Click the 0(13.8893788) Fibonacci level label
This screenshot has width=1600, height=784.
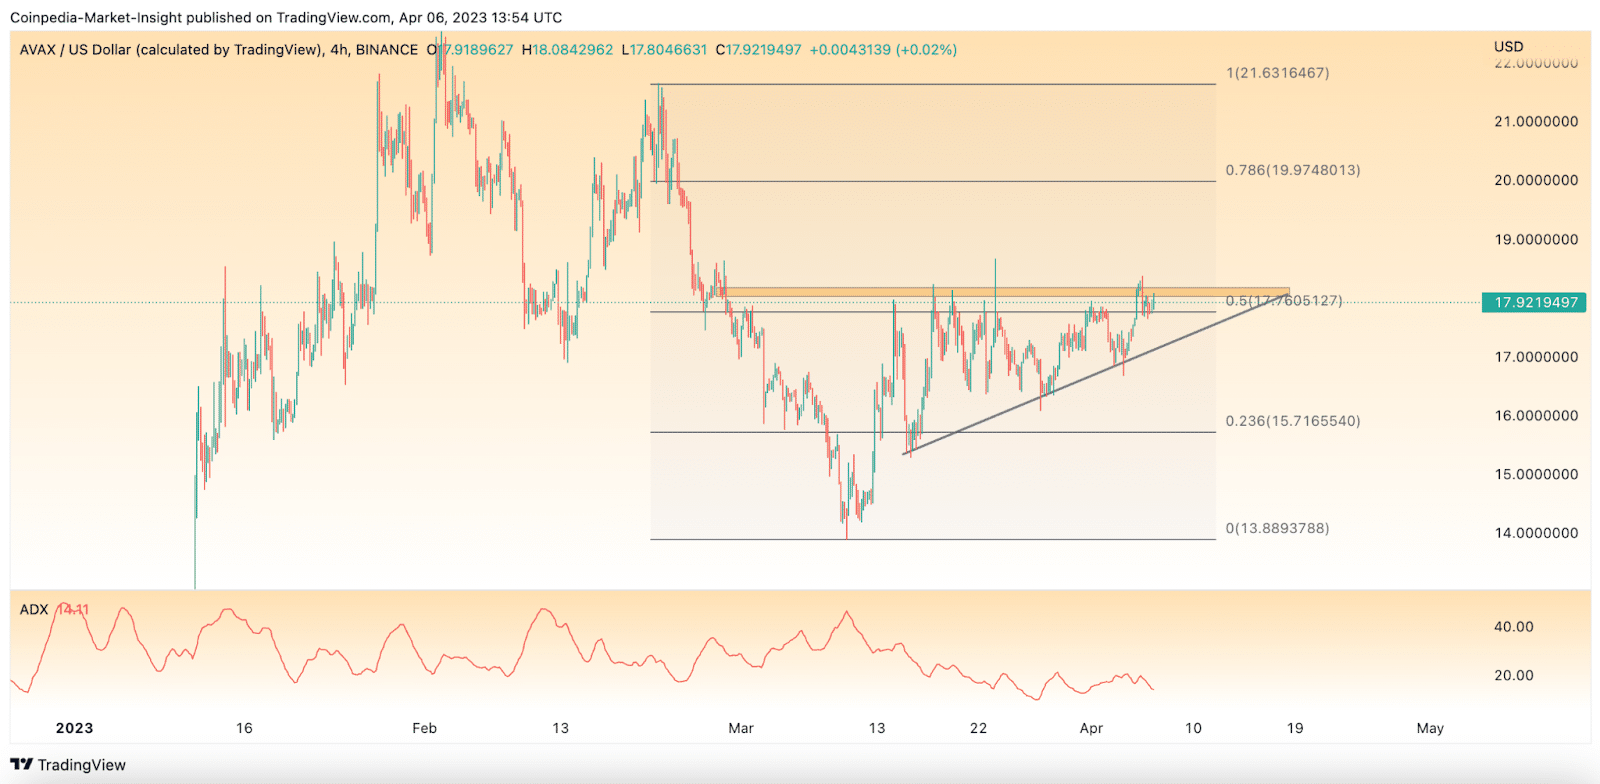pyautogui.click(x=1277, y=528)
